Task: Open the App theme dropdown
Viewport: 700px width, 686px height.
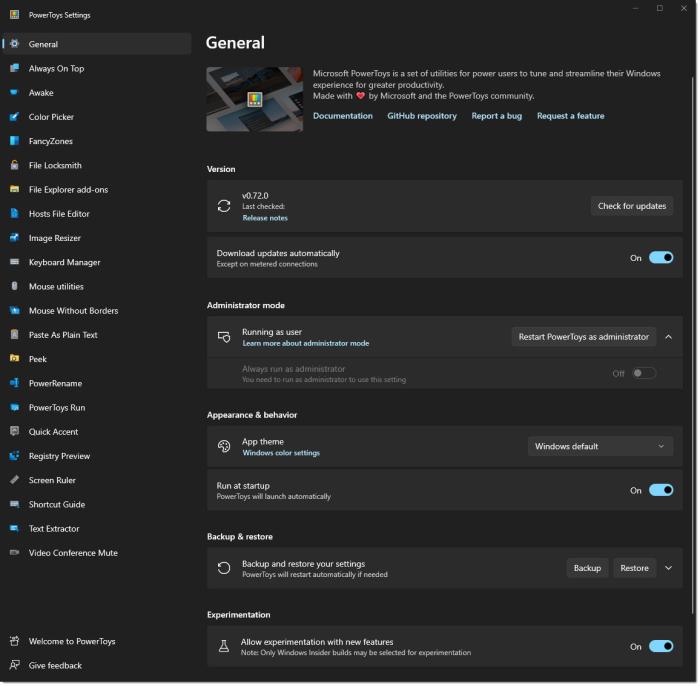Action: (x=600, y=446)
